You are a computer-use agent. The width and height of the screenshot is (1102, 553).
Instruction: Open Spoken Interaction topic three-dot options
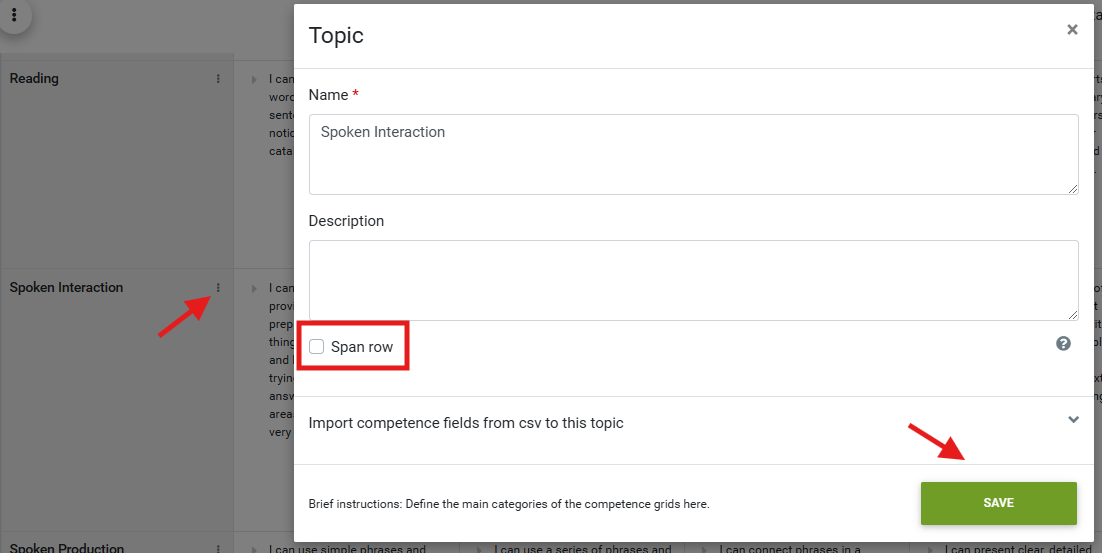(x=218, y=287)
